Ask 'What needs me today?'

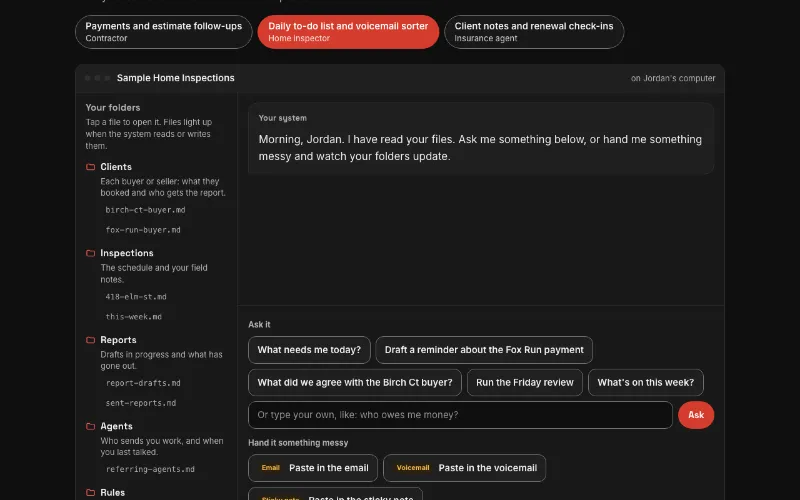point(309,350)
